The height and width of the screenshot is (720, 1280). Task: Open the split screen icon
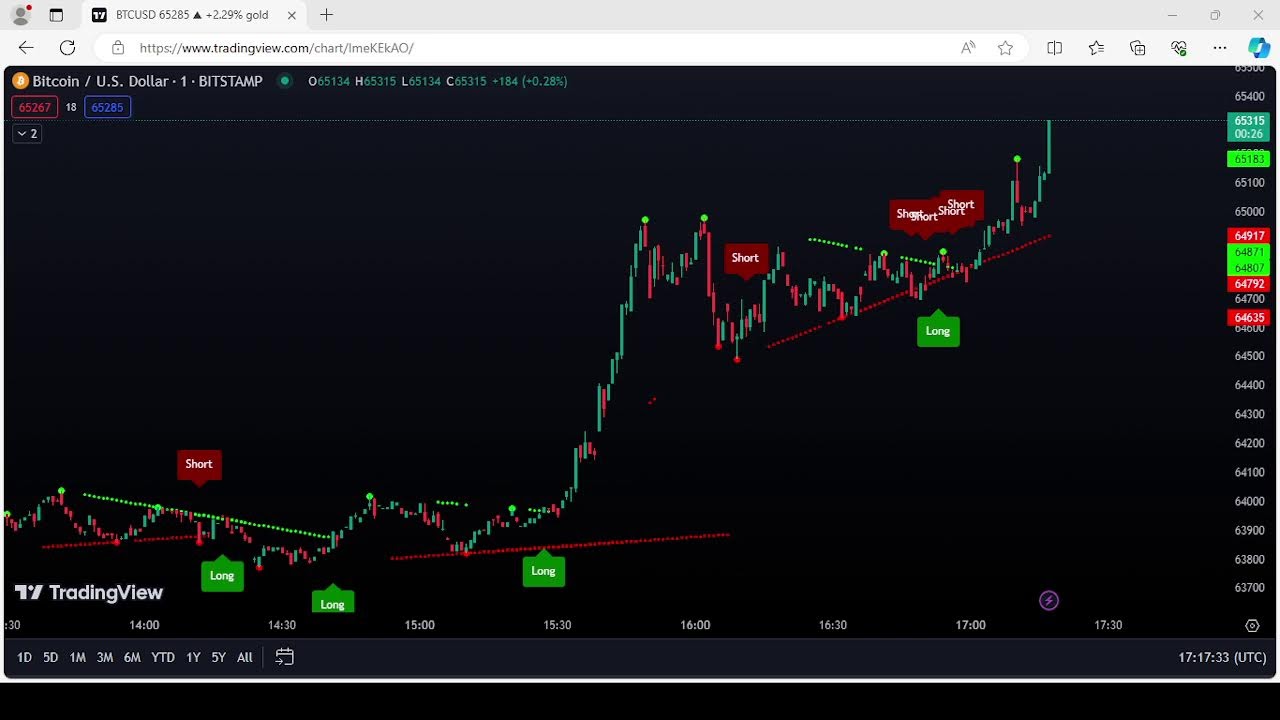[1054, 48]
